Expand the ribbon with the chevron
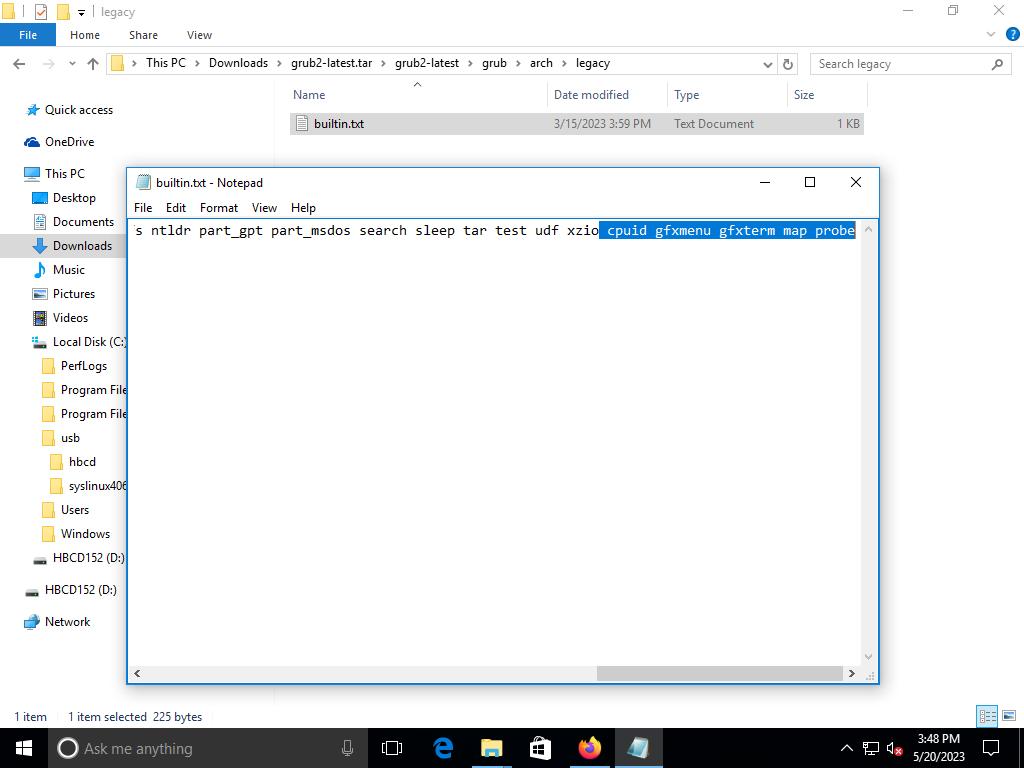 pyautogui.click(x=991, y=35)
